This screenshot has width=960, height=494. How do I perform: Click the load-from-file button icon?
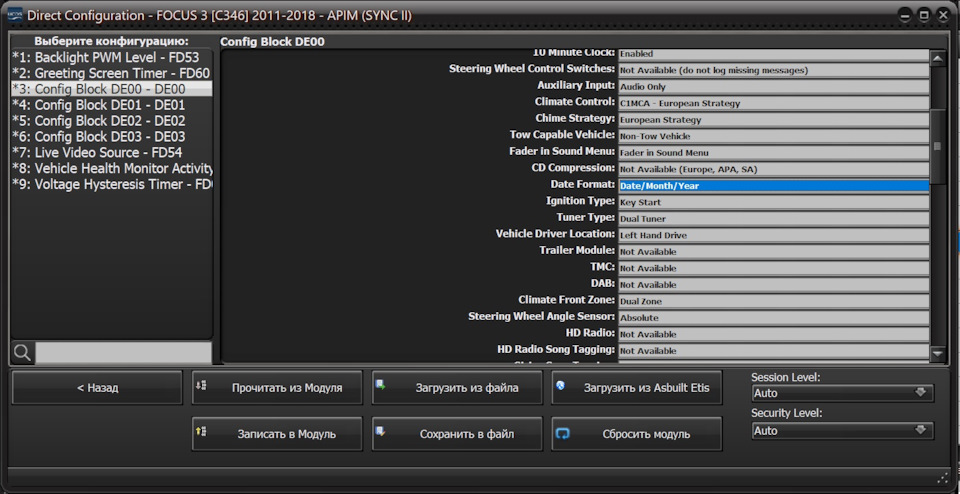coord(380,385)
